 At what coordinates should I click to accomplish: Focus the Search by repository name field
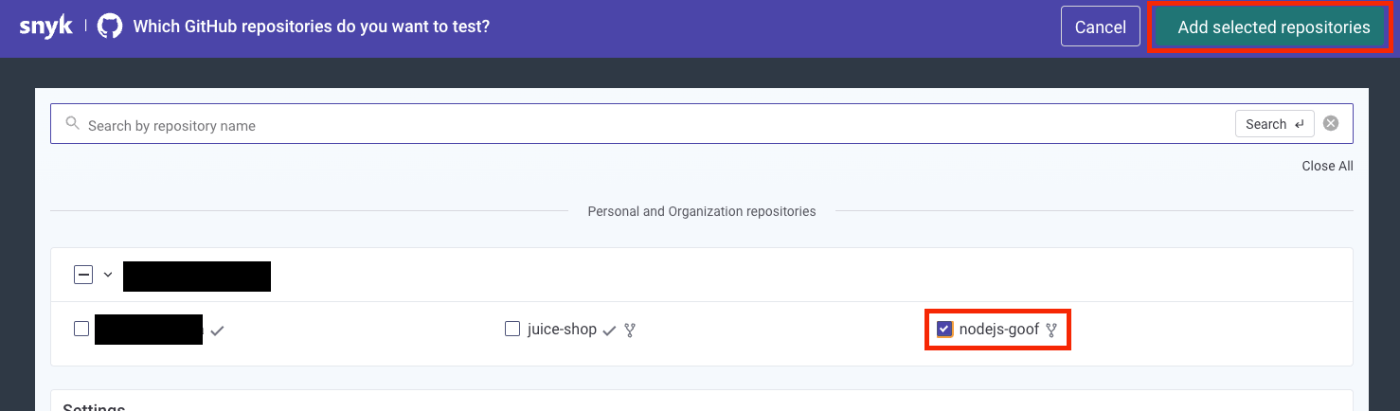[x=701, y=124]
